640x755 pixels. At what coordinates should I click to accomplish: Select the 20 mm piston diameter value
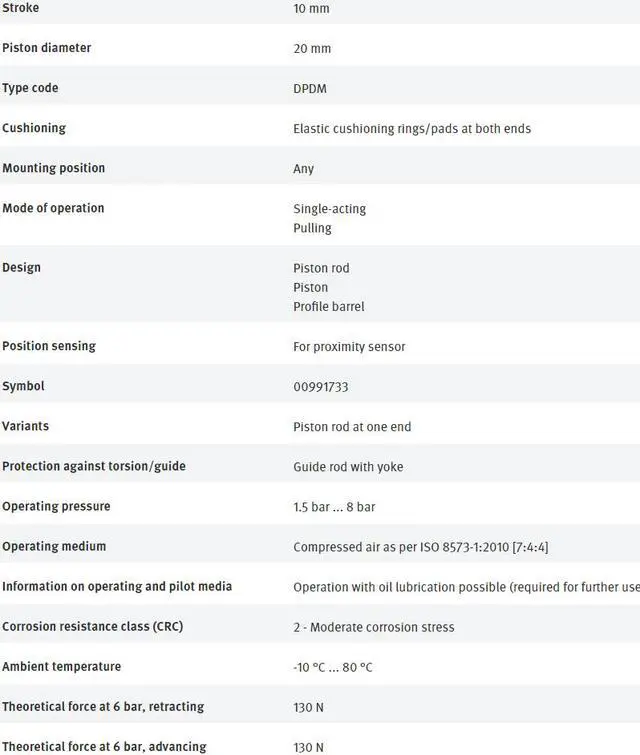click(x=312, y=49)
